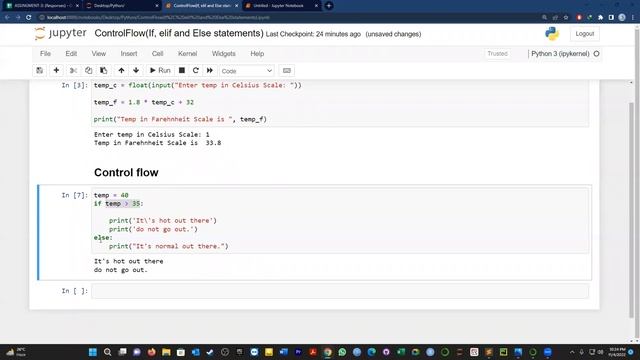Go back in browser history
Screen dimensions: 640x360
point(7,18)
